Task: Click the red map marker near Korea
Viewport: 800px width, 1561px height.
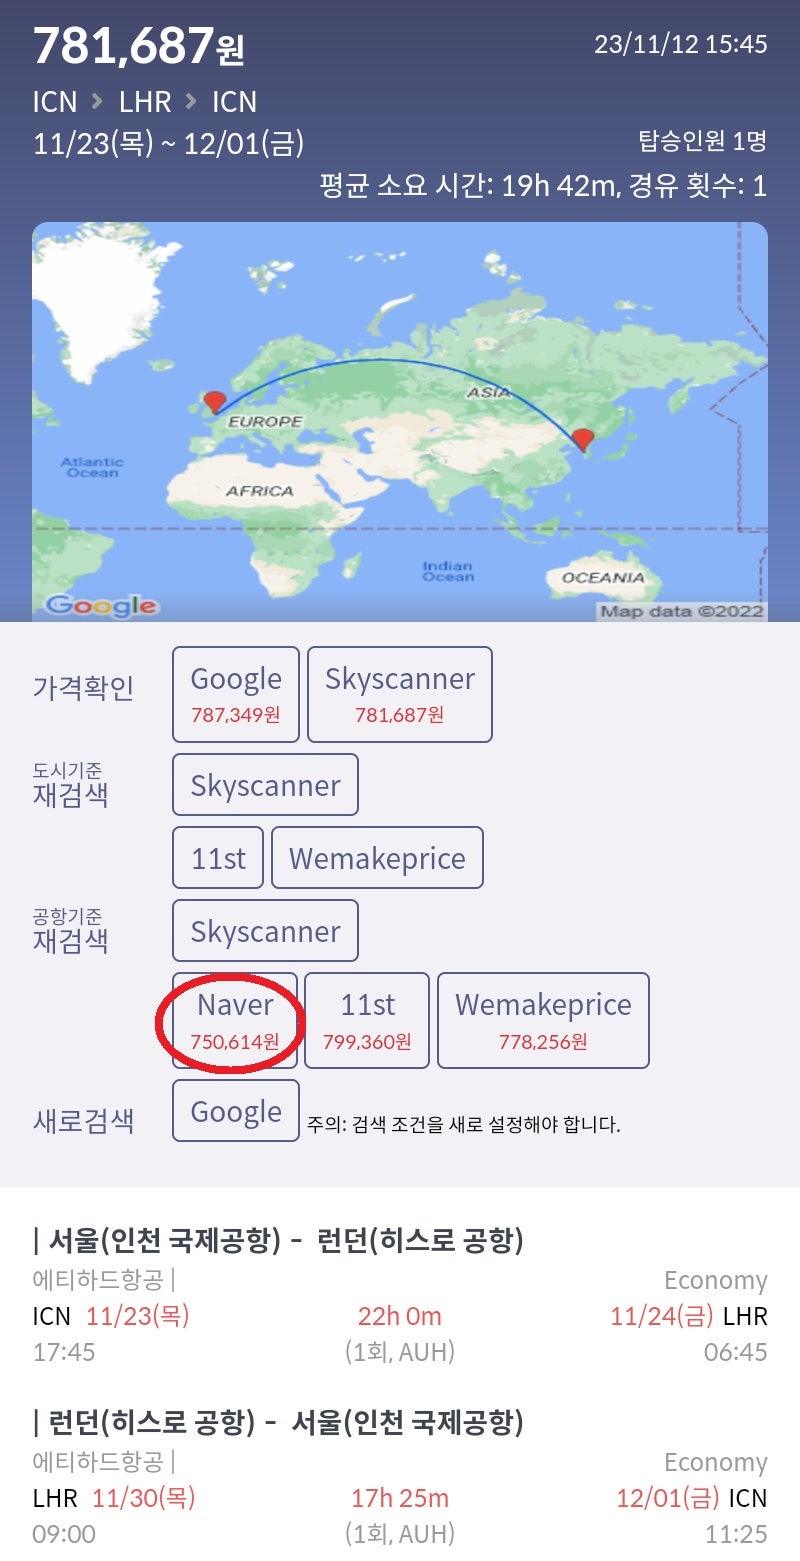Action: 585,440
